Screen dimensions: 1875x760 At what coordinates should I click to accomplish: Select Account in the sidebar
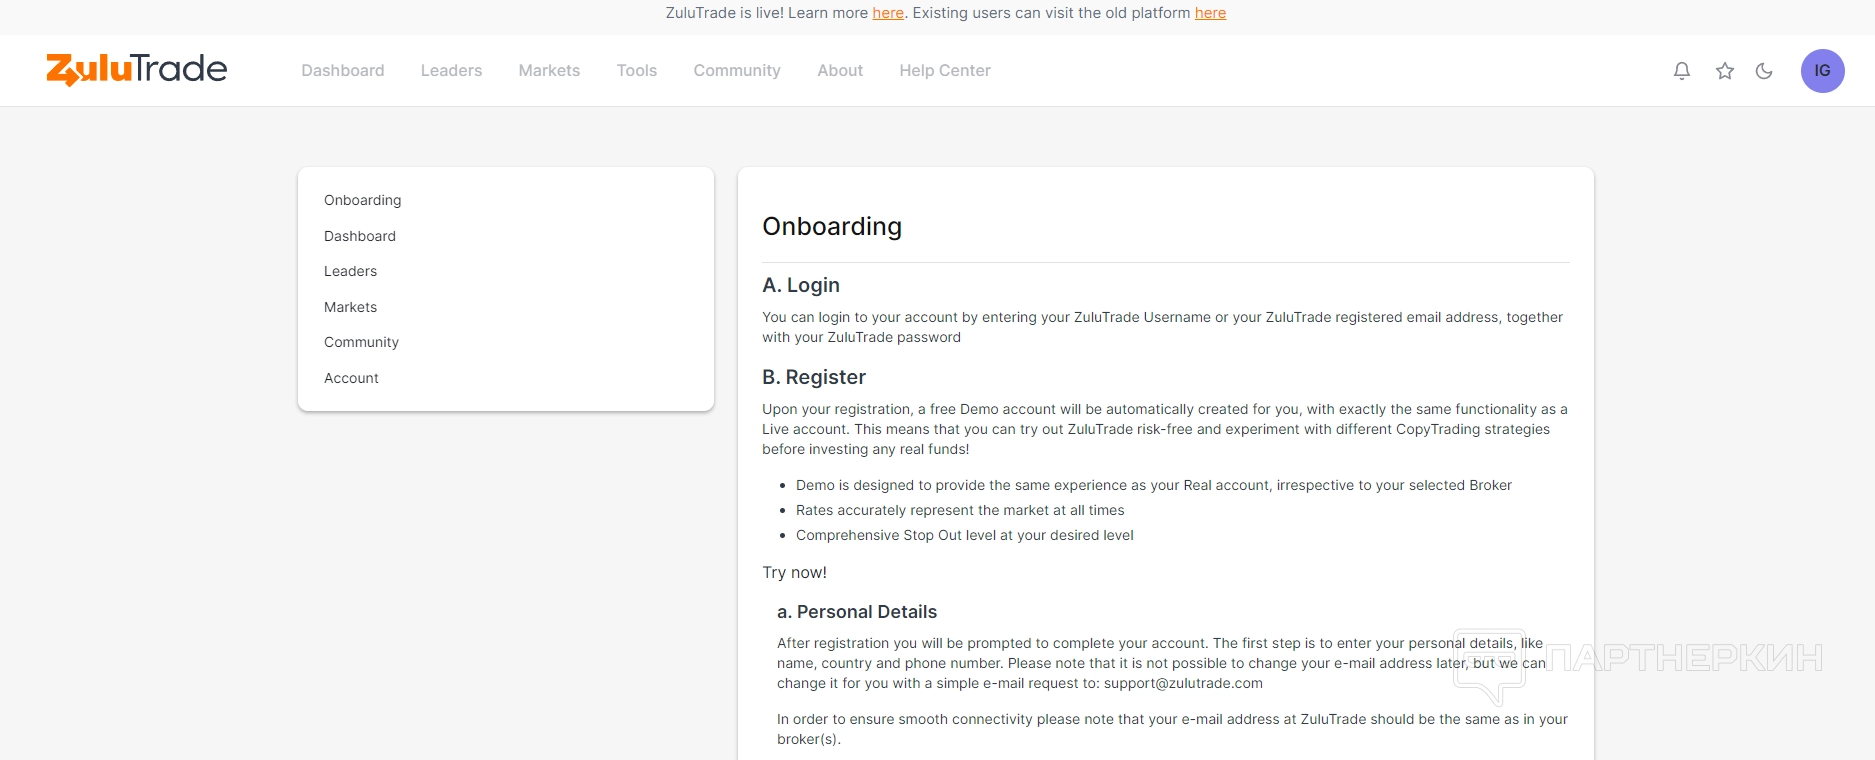(352, 378)
